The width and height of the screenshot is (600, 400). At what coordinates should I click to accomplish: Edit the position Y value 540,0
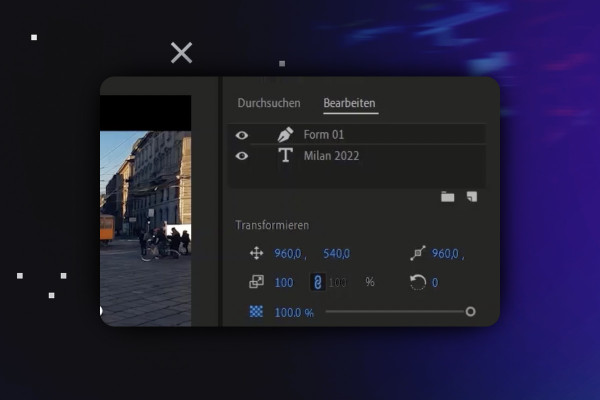pyautogui.click(x=336, y=254)
